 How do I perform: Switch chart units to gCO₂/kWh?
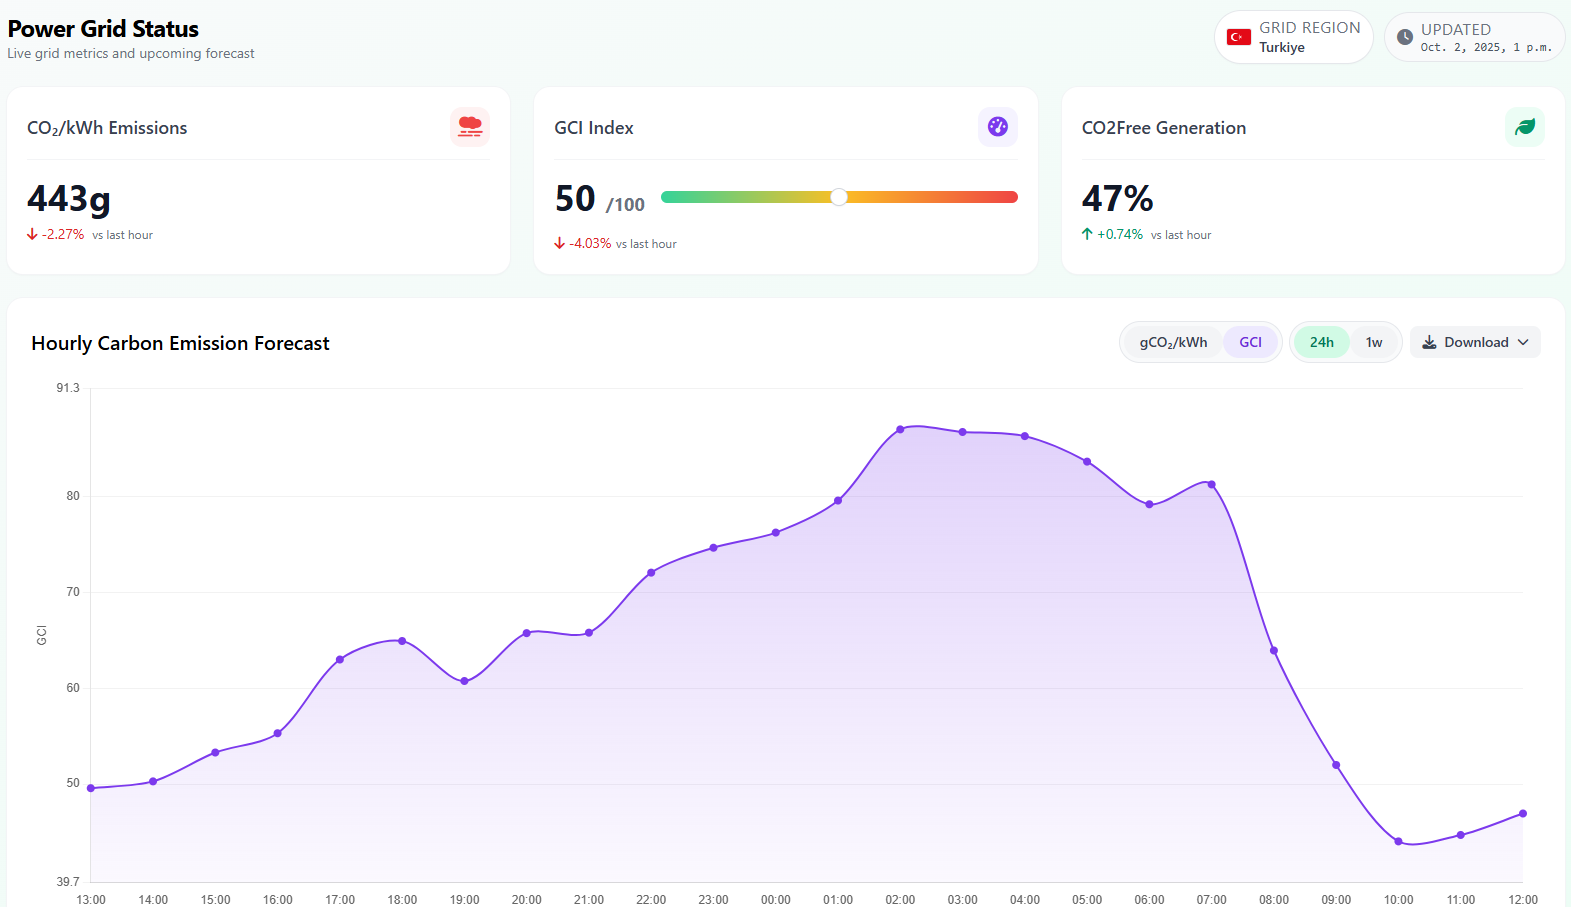tap(1173, 342)
